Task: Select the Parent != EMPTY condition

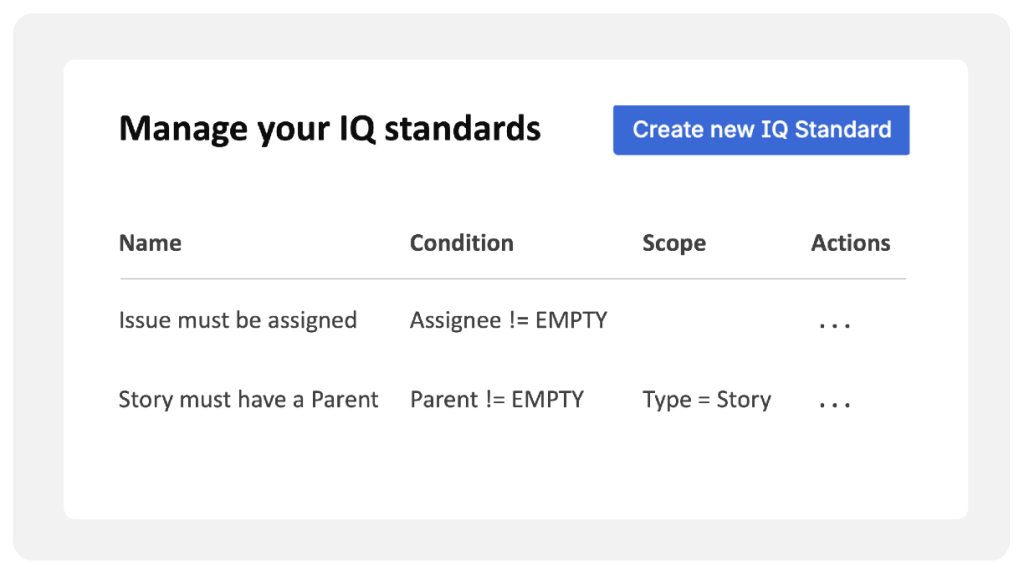Action: pos(496,400)
